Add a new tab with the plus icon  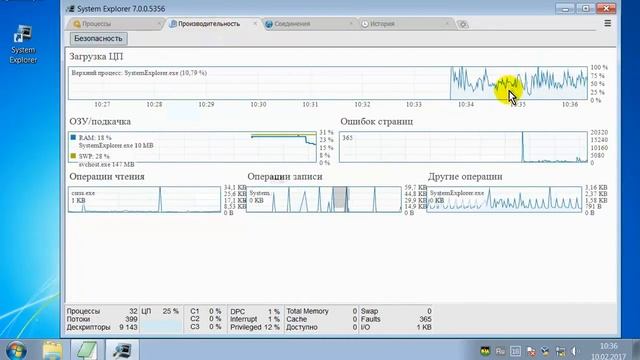click(462, 24)
